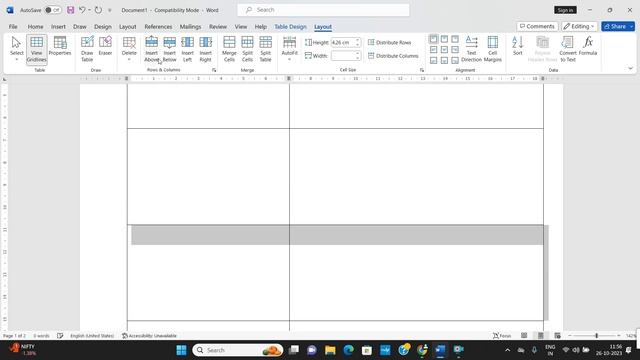This screenshot has height=360, width=640.
Task: Collapse the ribbon with the chevron
Action: click(x=630, y=69)
